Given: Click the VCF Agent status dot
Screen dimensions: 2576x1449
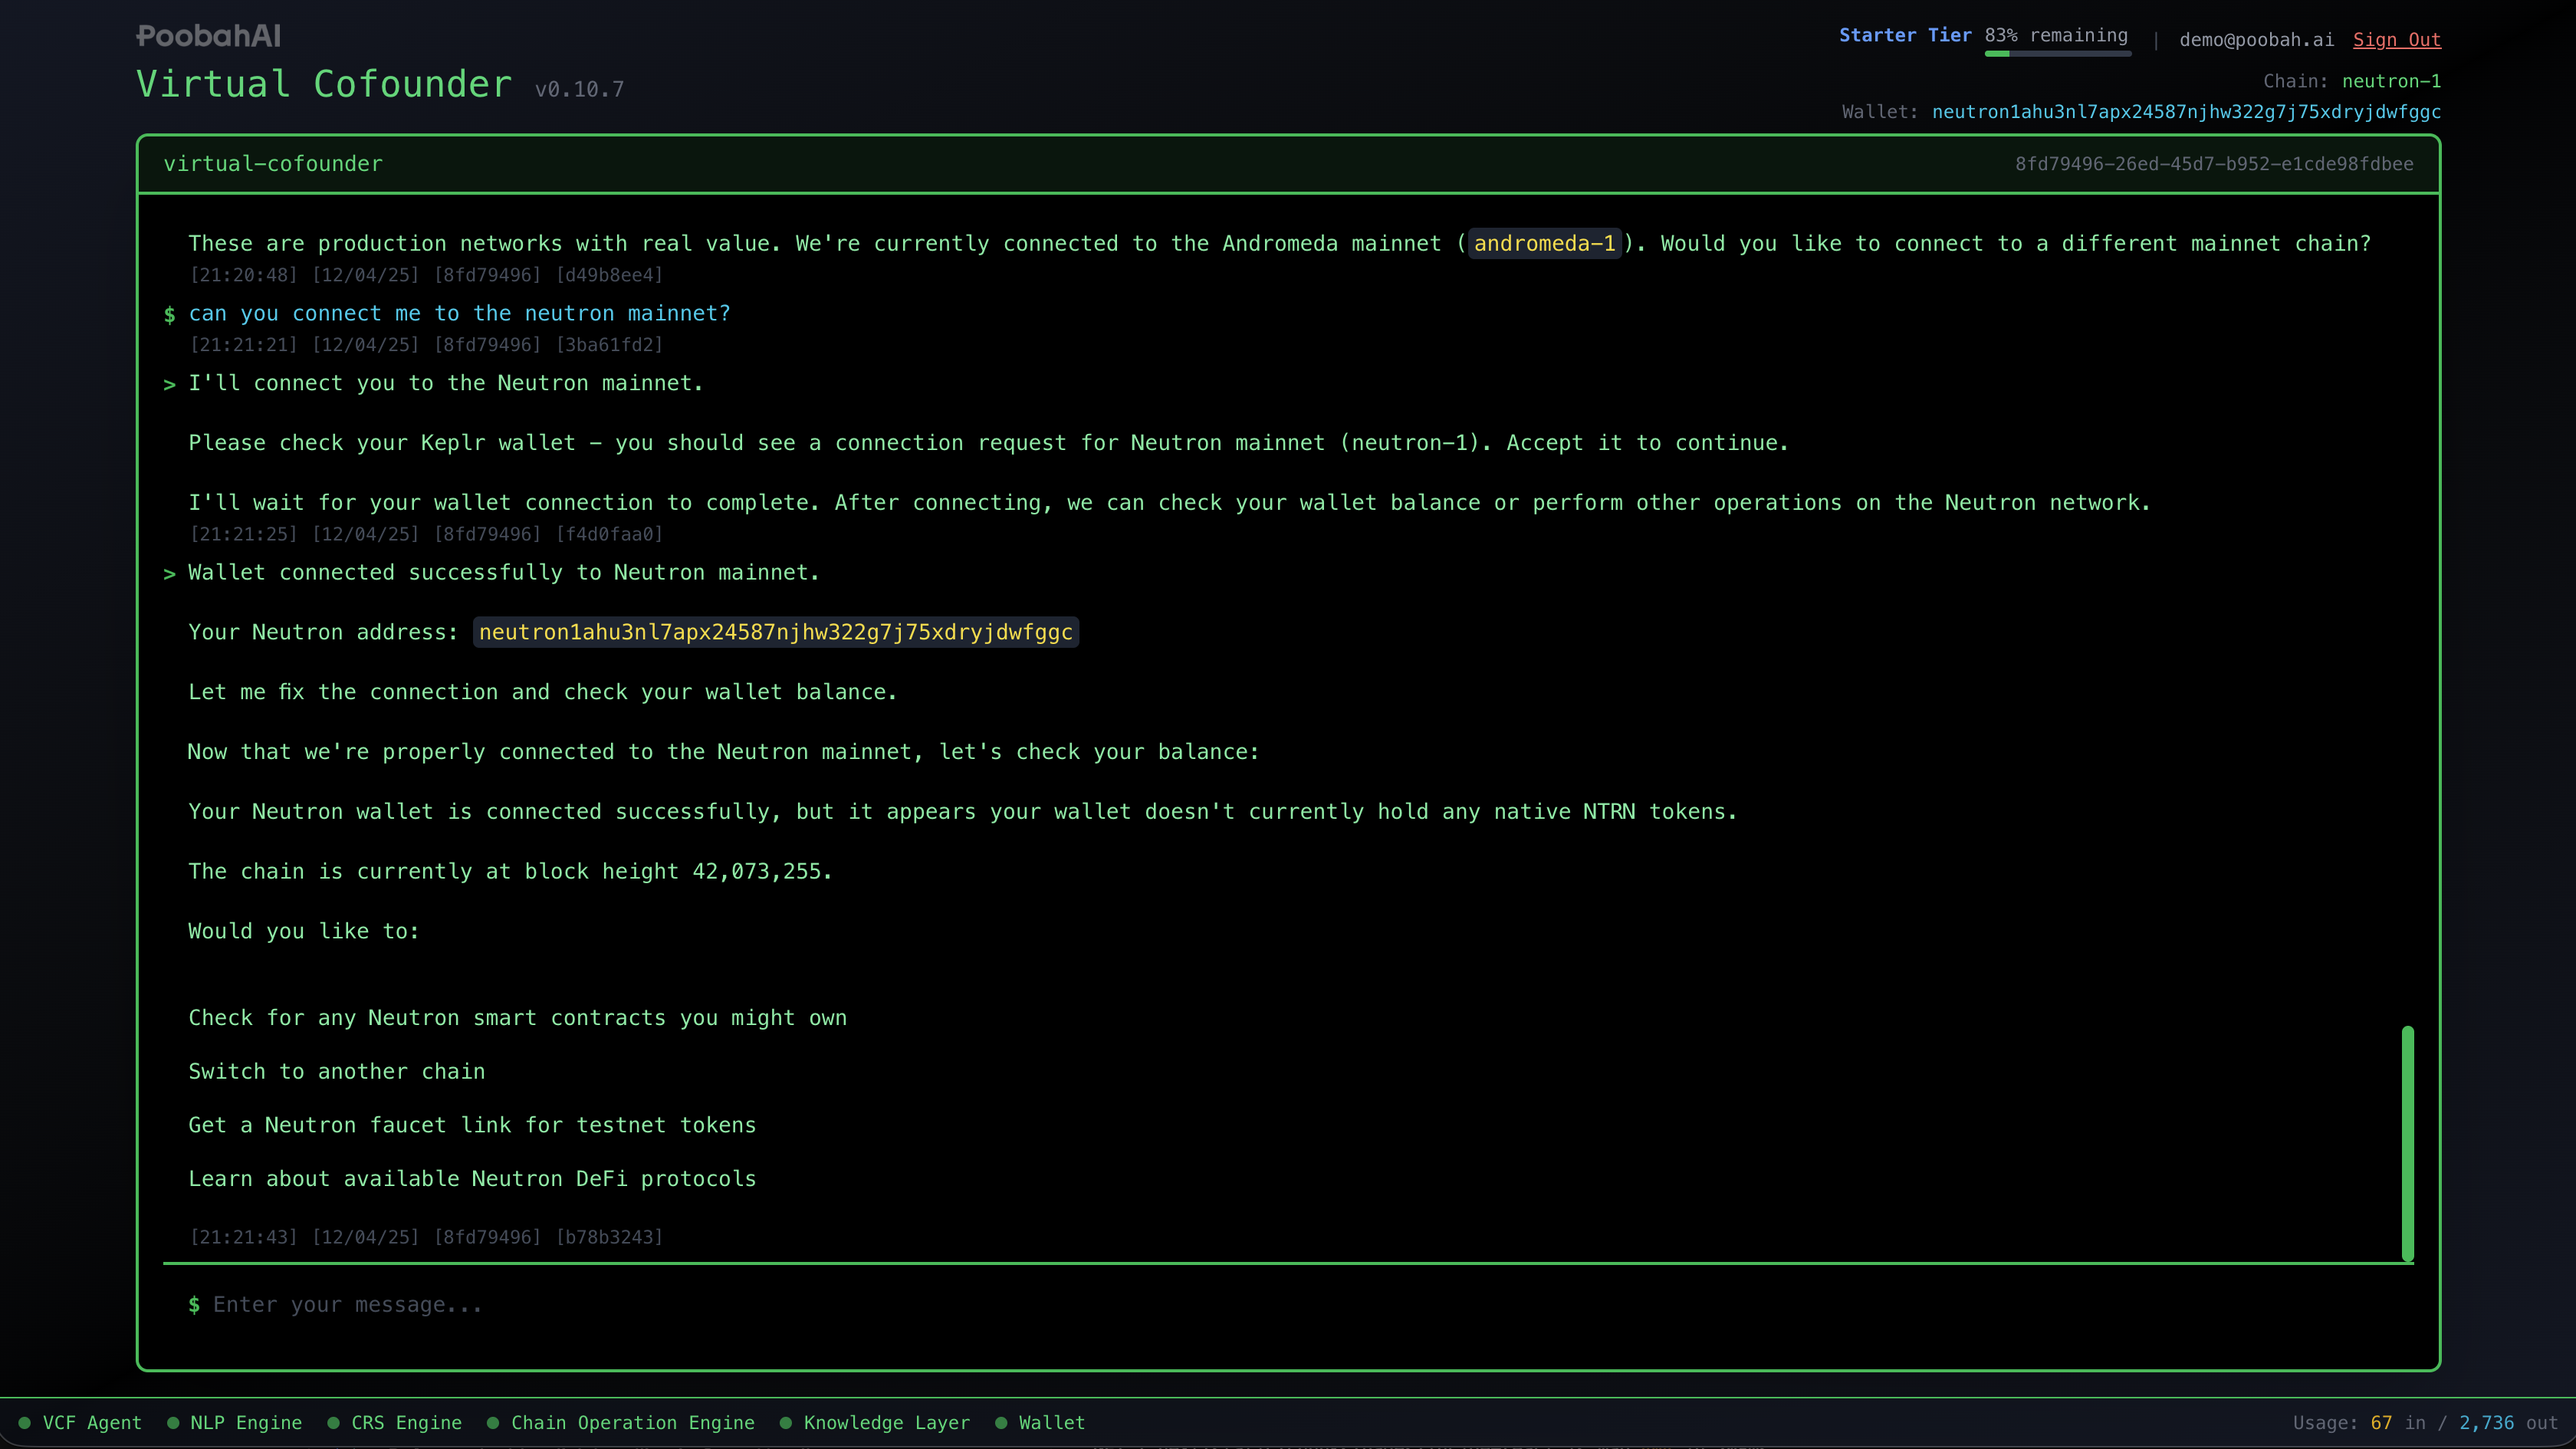Looking at the screenshot, I should tap(24, 1422).
